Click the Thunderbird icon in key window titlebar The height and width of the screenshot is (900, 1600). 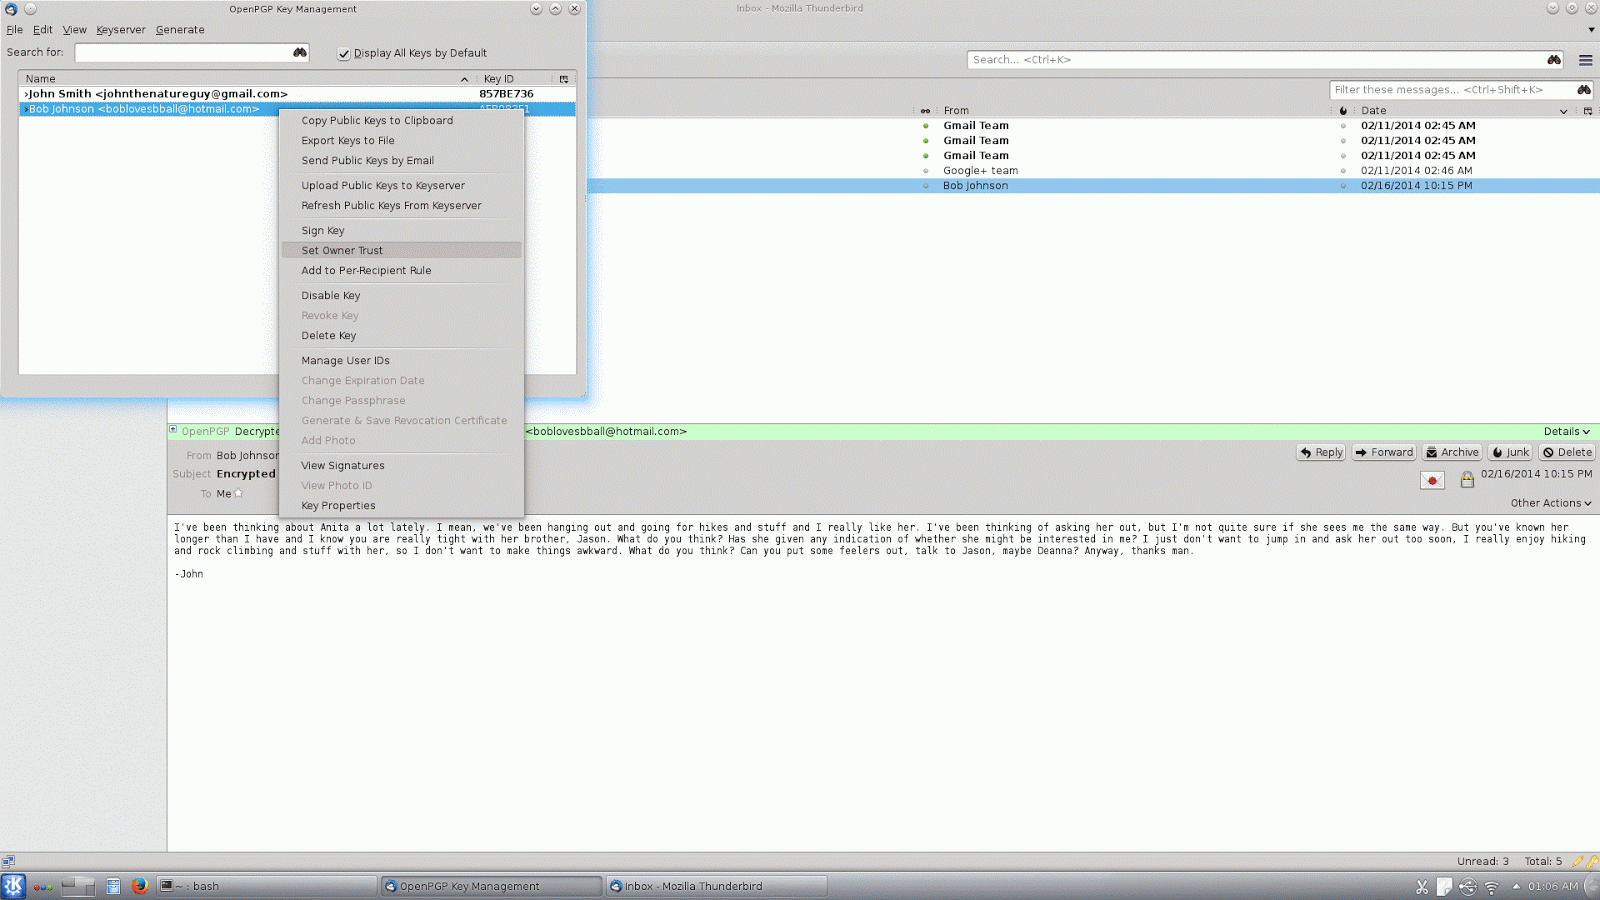click(x=11, y=9)
